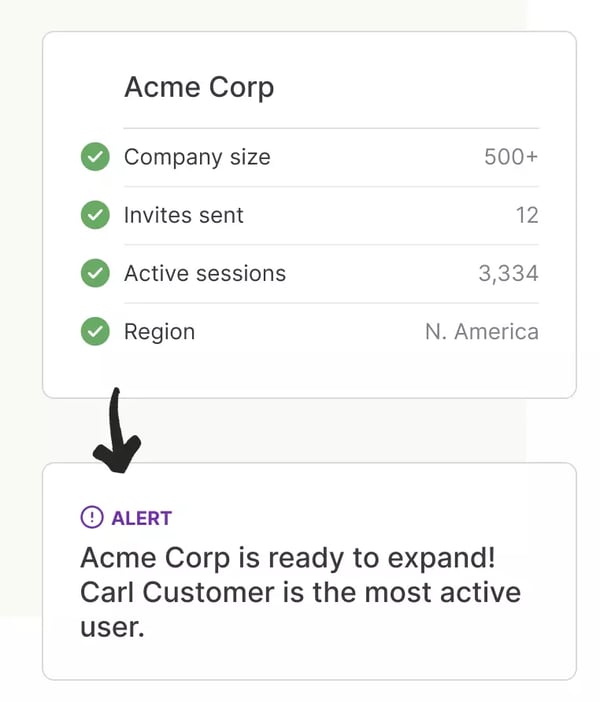
Task: Click the purple ALERT heading text
Action: coord(141,518)
